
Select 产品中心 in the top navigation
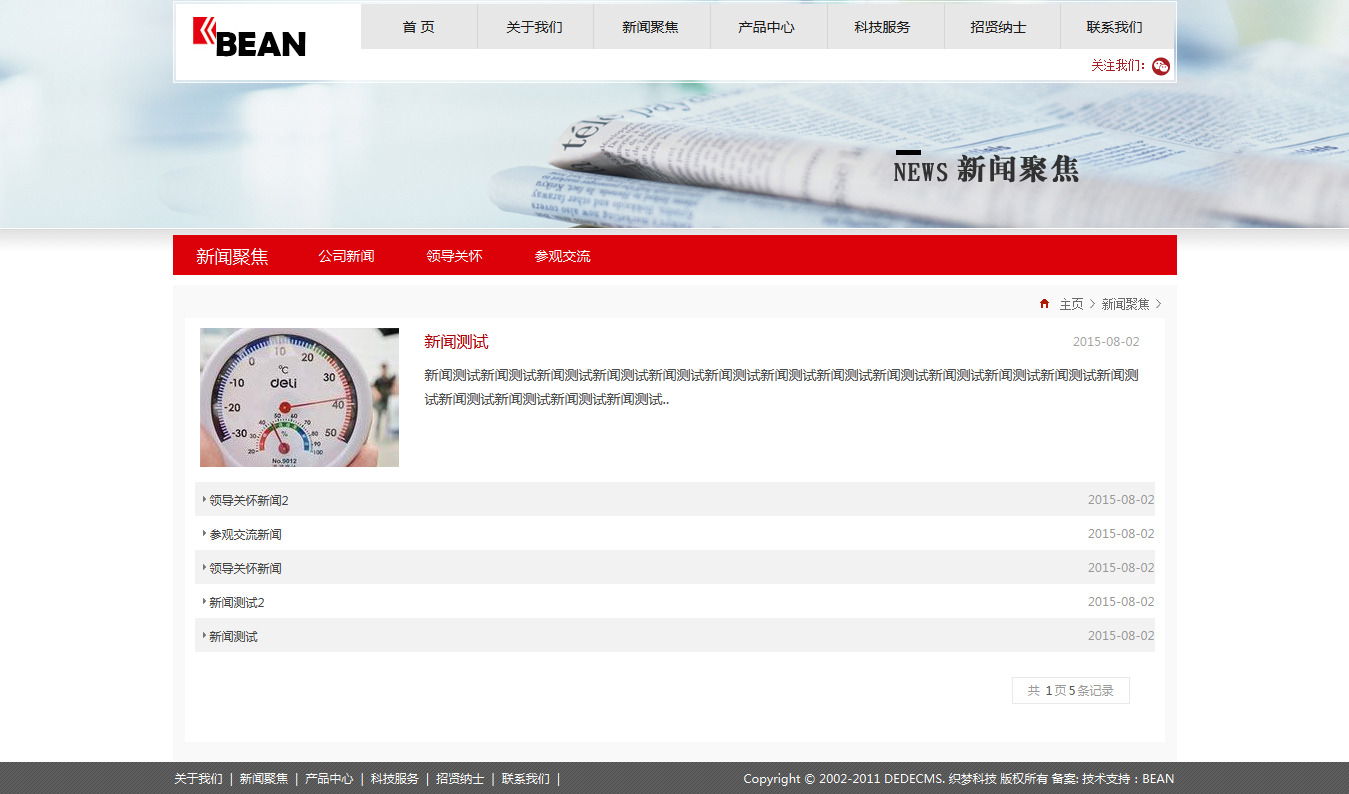(x=767, y=27)
